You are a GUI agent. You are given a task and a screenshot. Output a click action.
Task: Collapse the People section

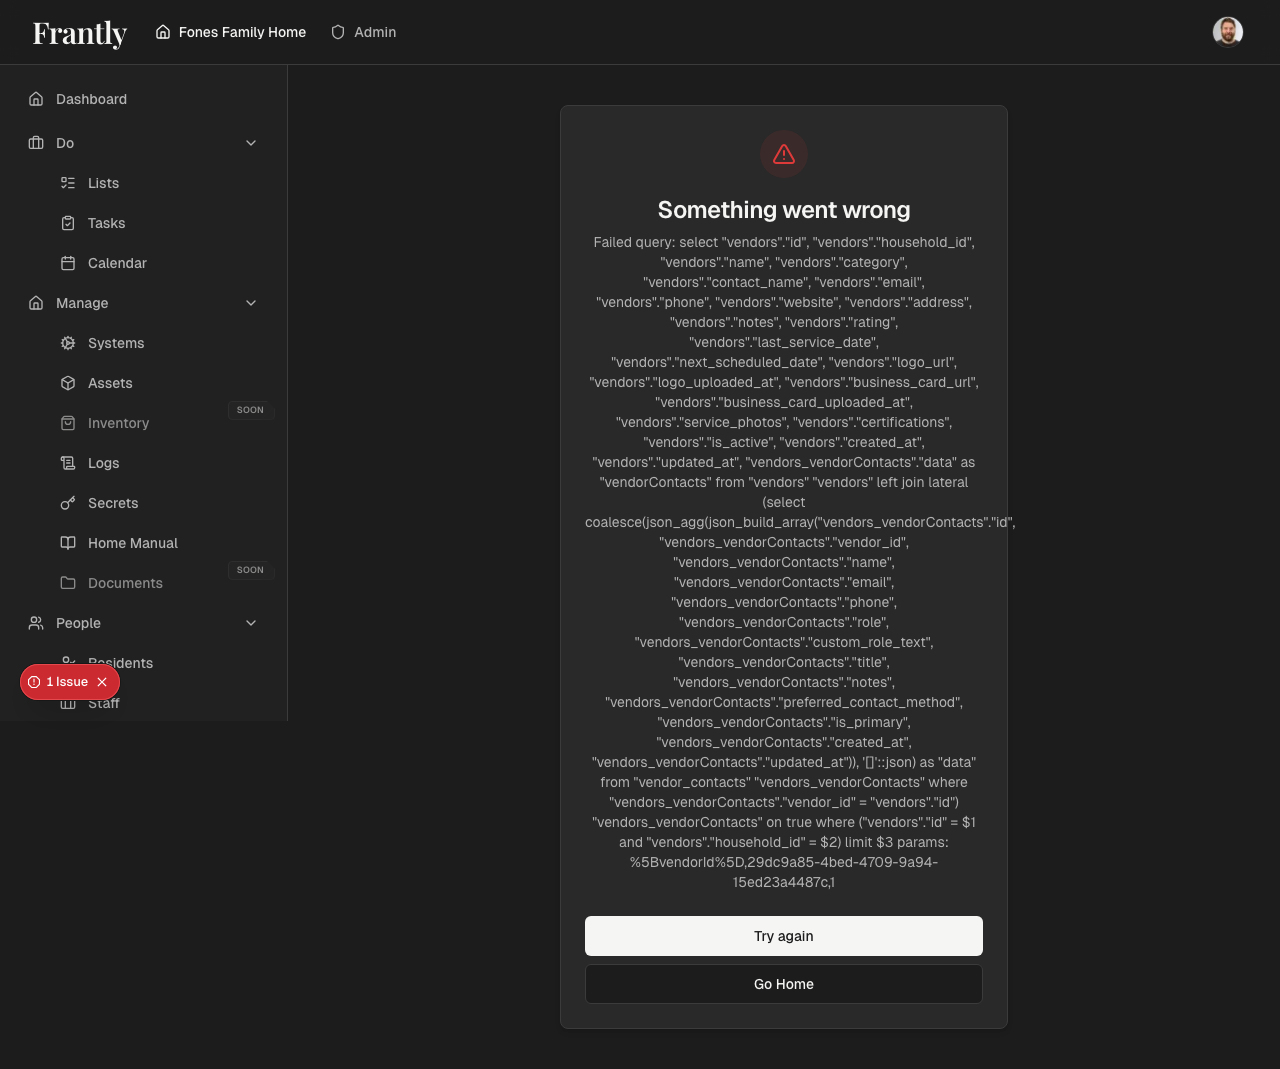pos(251,623)
